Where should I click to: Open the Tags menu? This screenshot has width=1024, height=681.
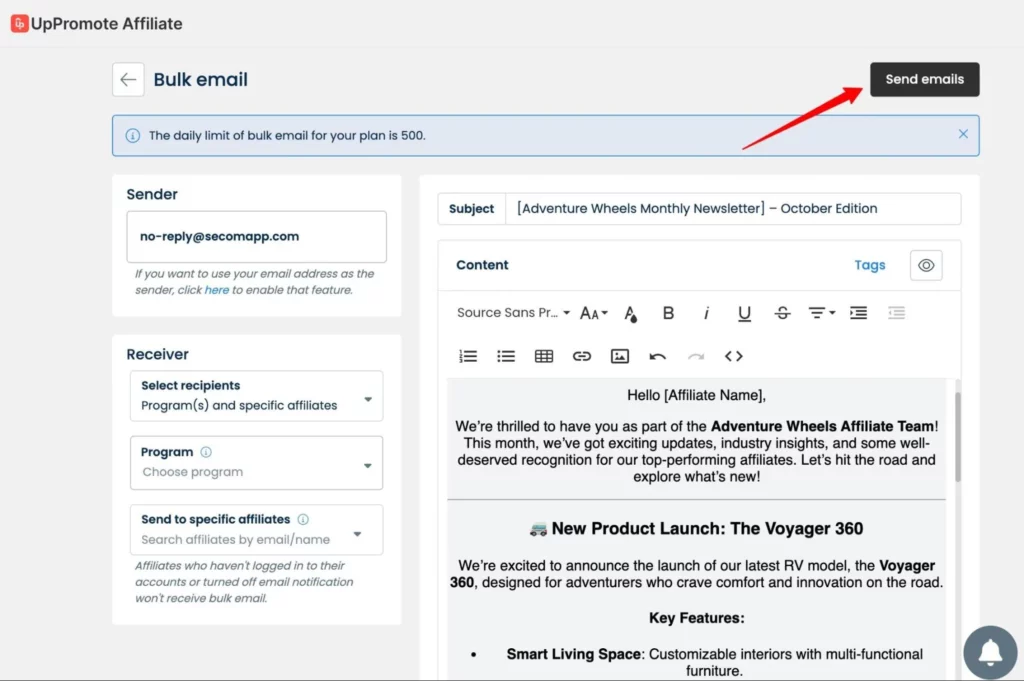[x=869, y=265]
